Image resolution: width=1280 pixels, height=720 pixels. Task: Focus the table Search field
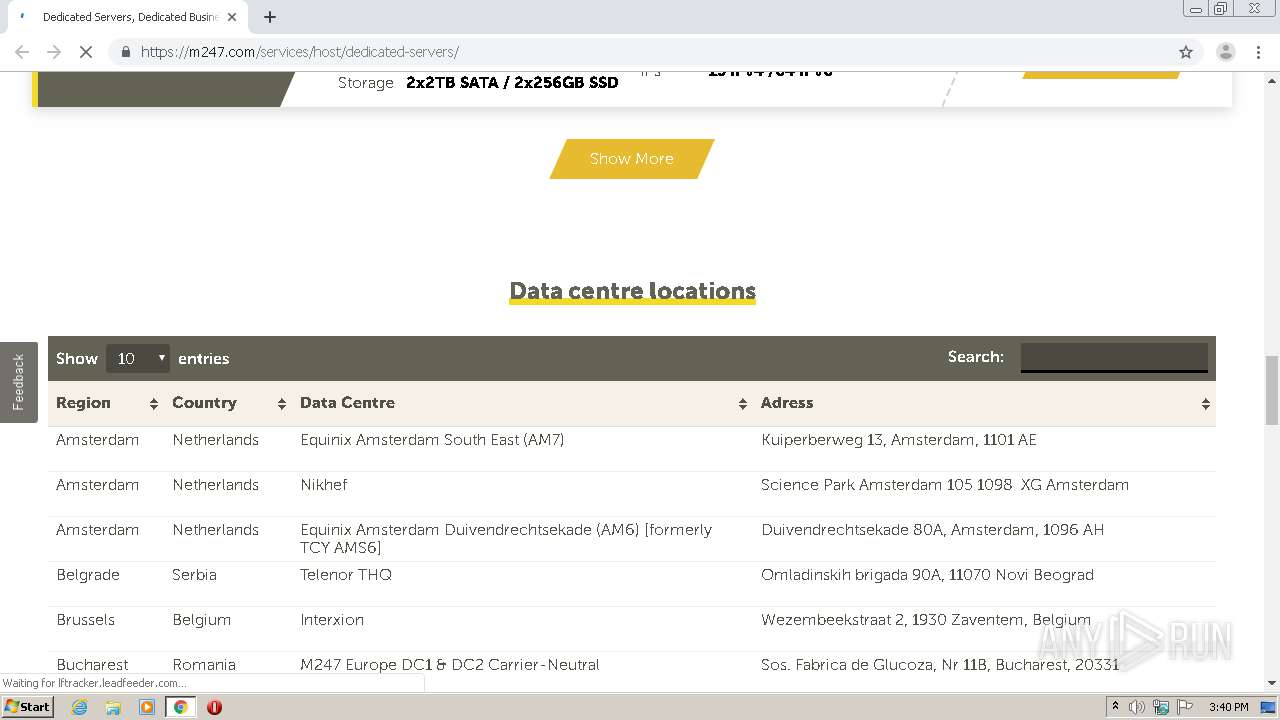[x=1114, y=357]
